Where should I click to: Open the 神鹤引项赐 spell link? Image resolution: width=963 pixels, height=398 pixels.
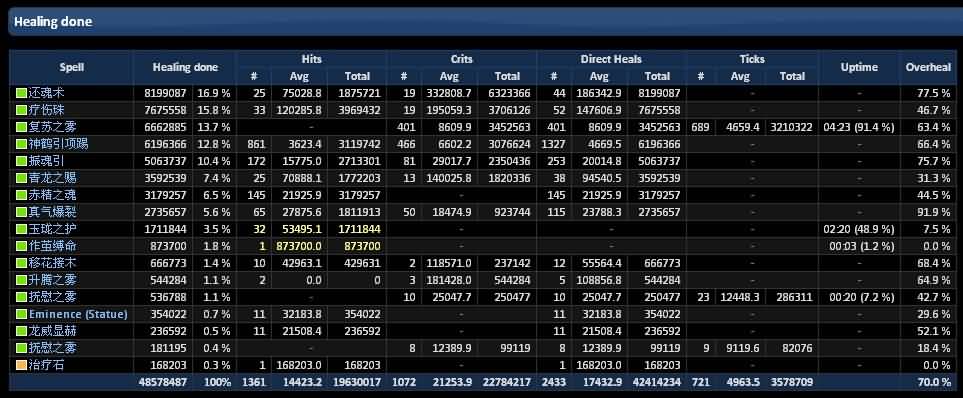(58, 144)
